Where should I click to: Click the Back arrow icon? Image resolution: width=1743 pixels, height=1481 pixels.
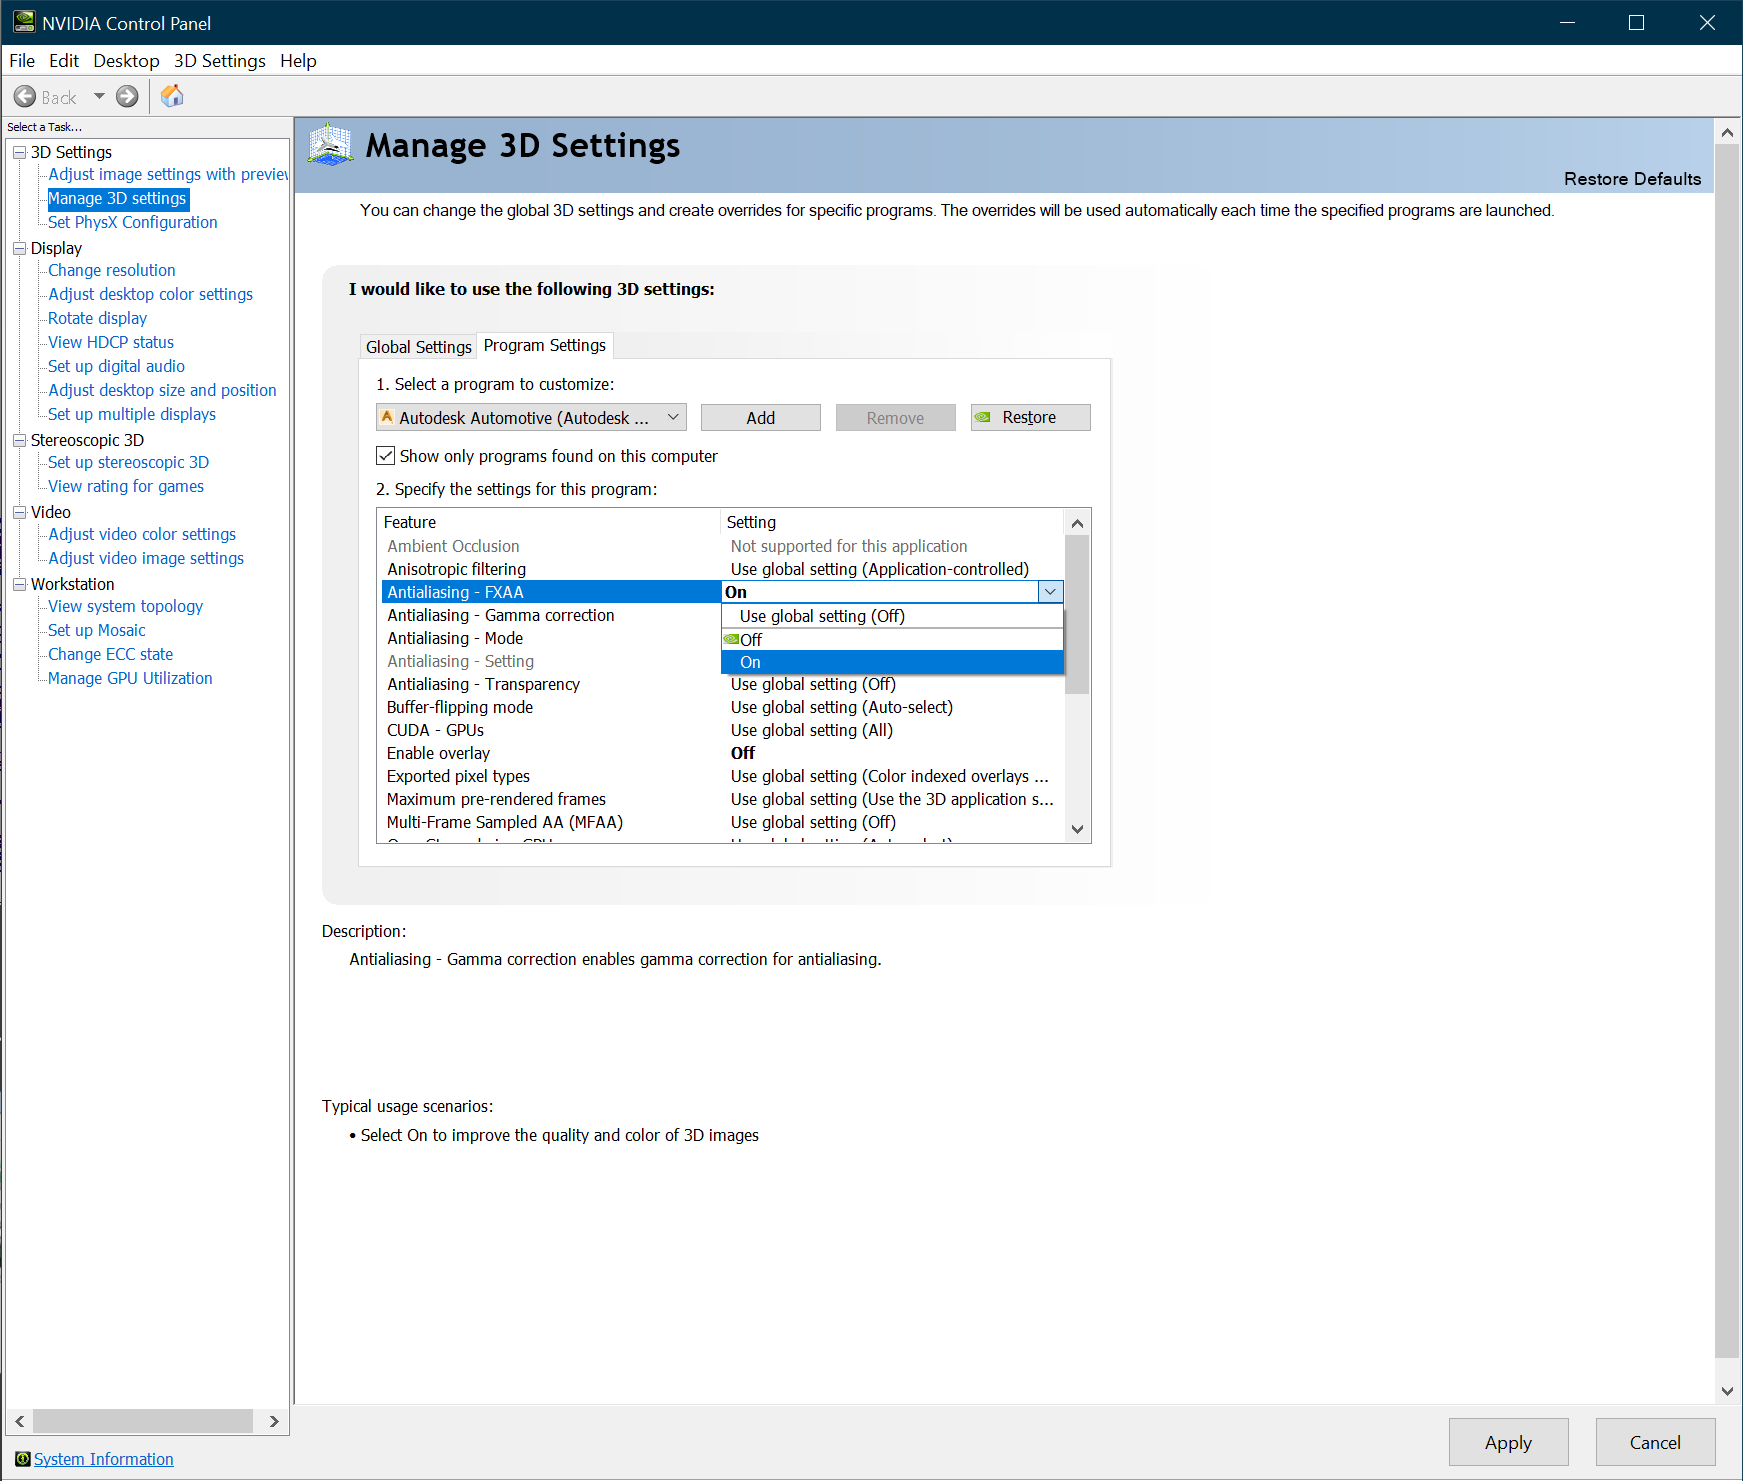(x=25, y=97)
